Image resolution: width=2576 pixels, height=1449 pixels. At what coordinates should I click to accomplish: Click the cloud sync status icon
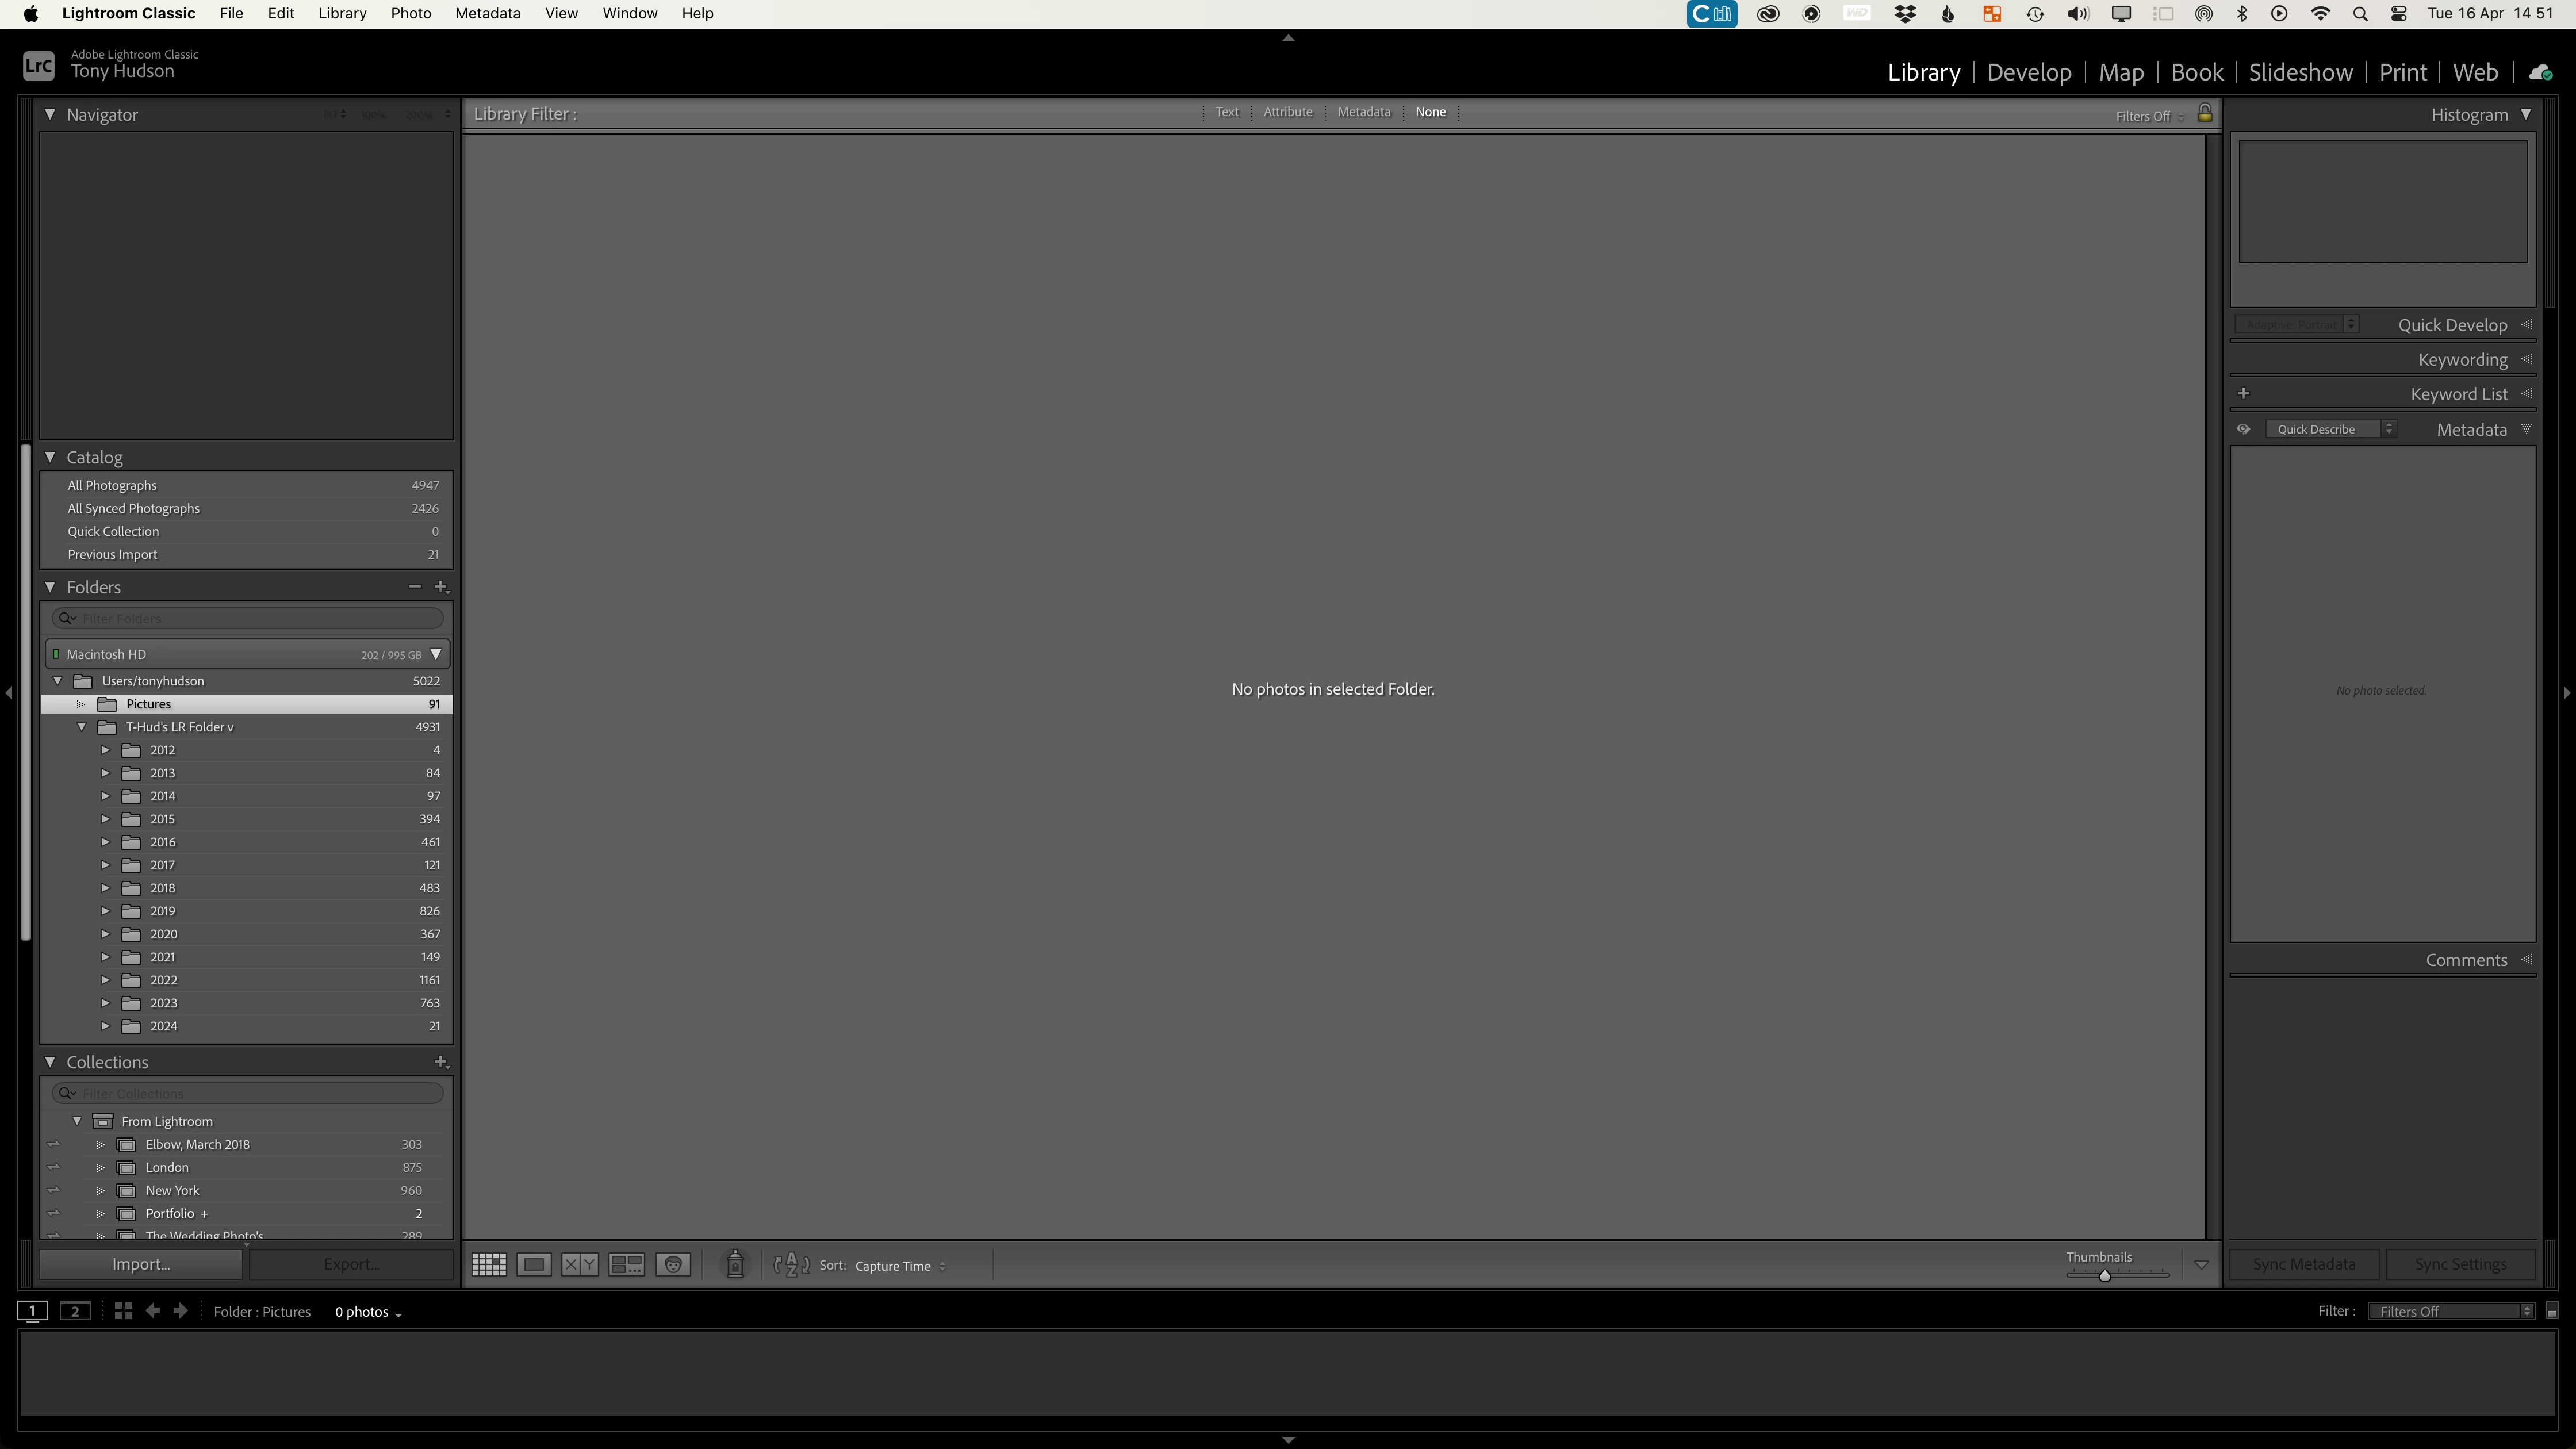pos(2540,72)
